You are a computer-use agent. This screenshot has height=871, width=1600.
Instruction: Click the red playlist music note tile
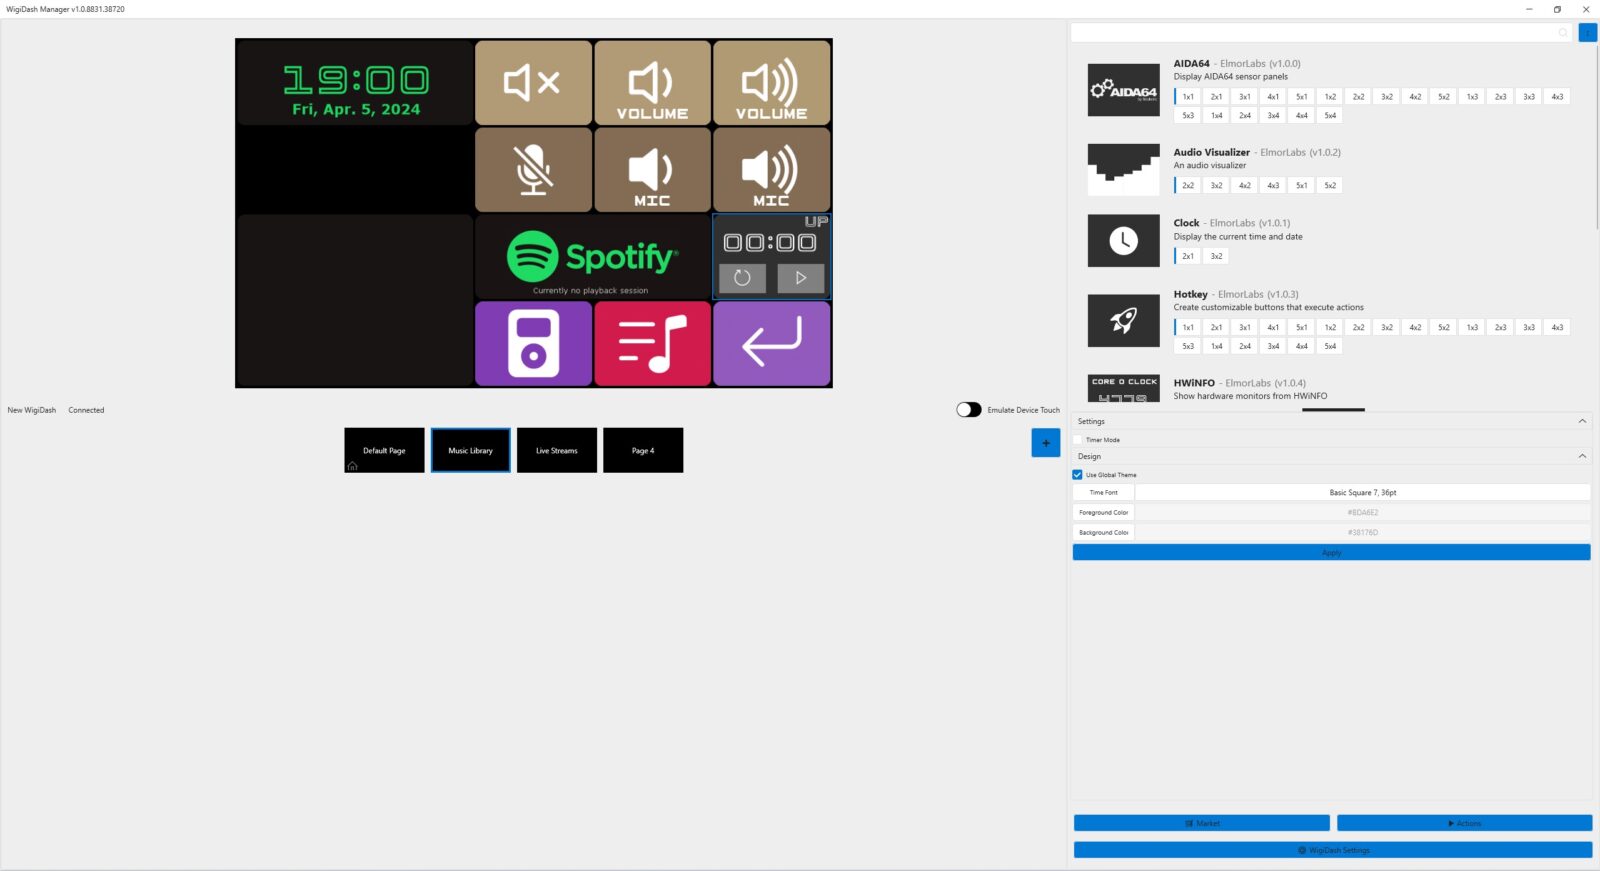pos(652,343)
